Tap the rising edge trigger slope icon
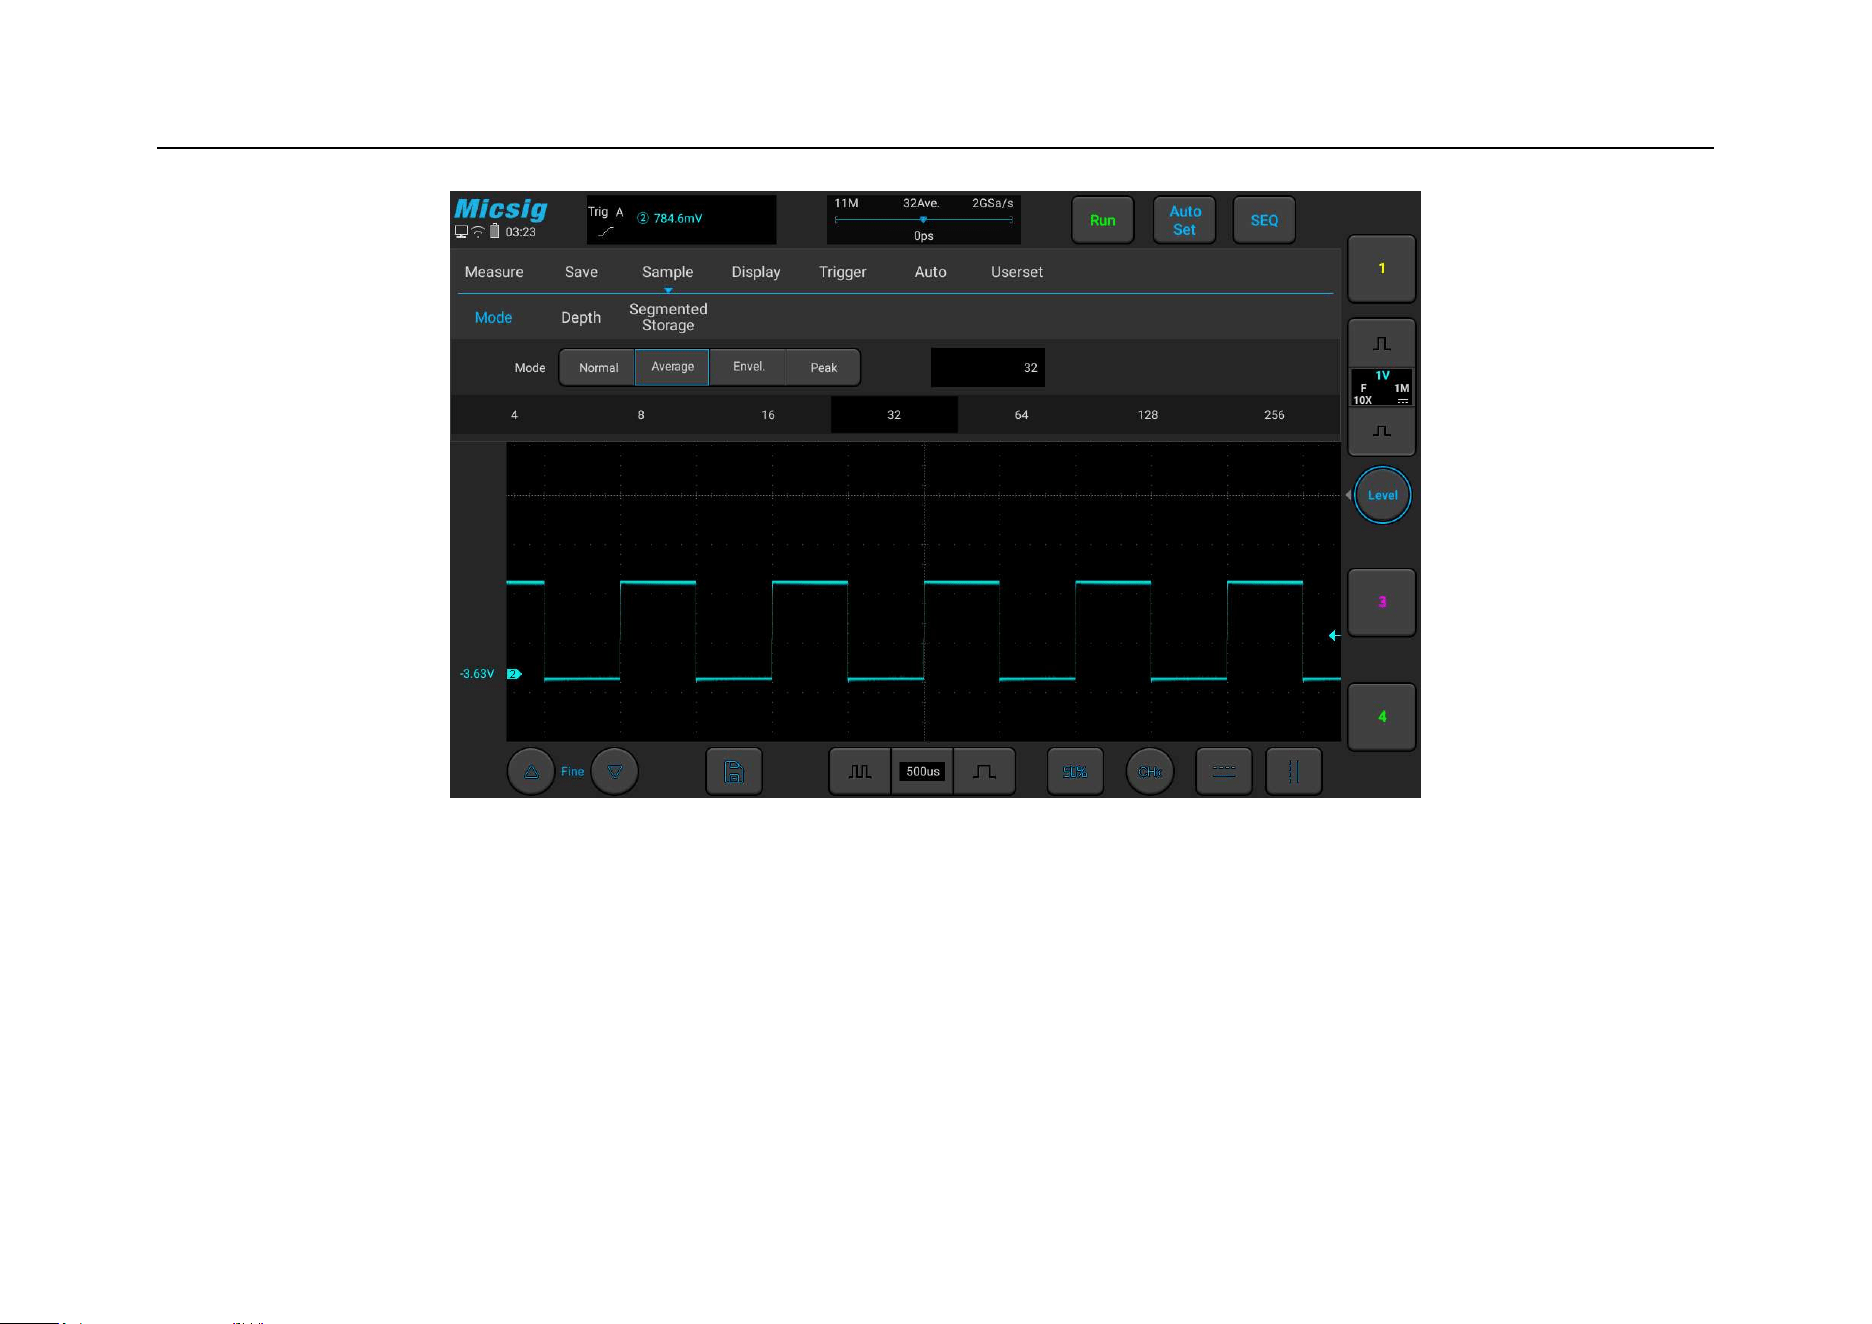Screen dimensions: 1872x1324 [606, 232]
